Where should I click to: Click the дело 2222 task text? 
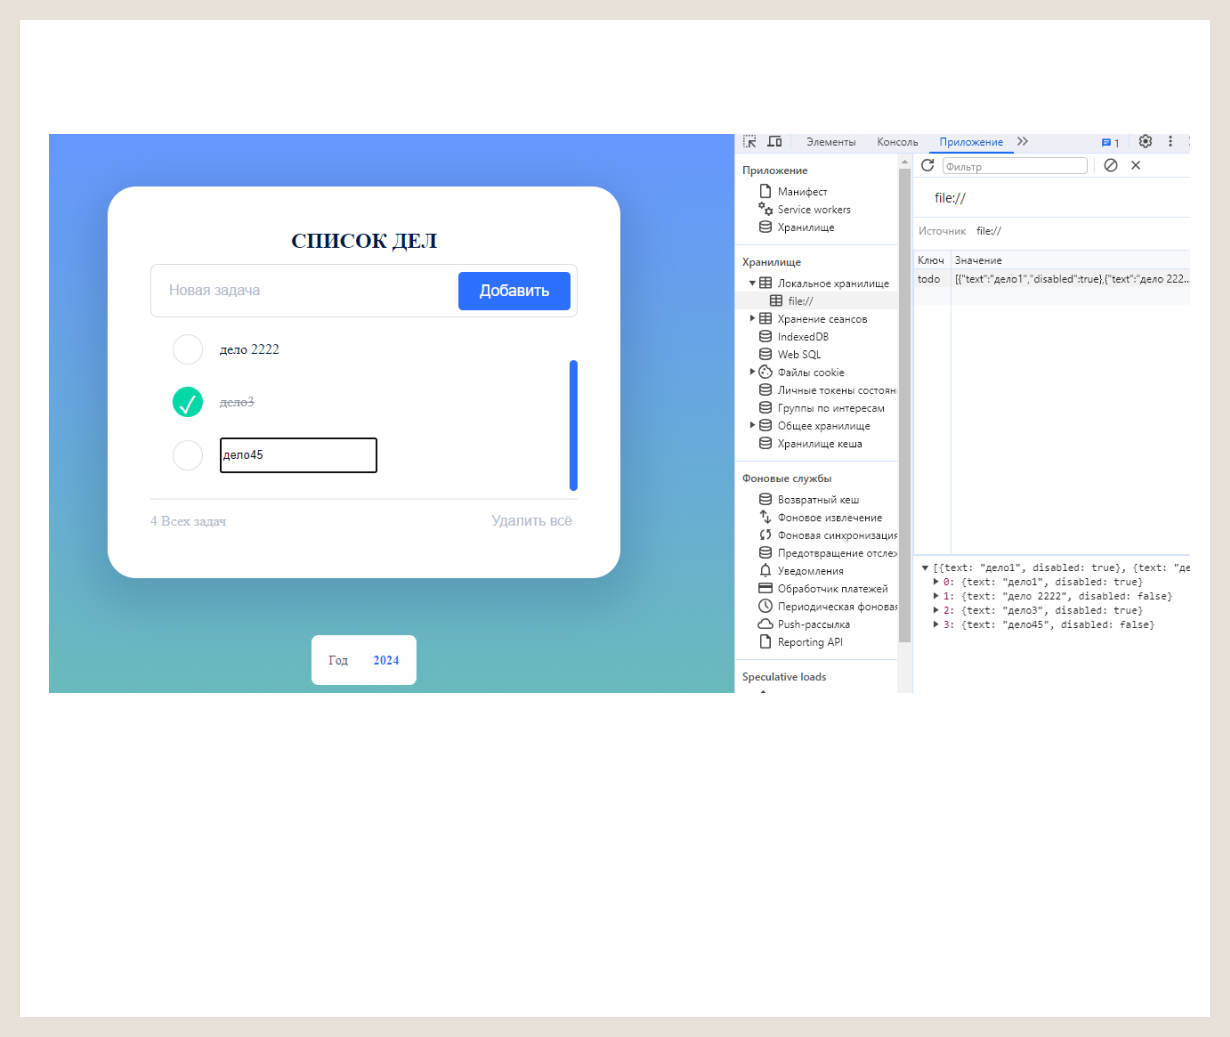250,349
